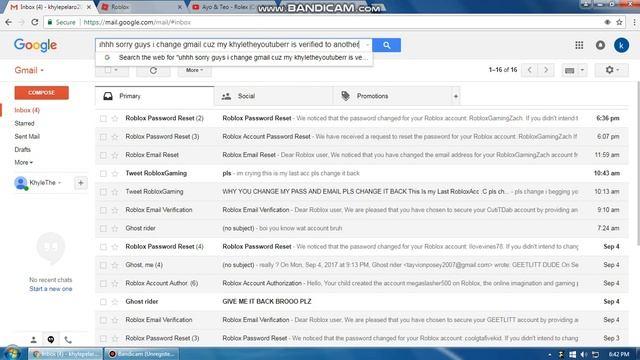Add a new category tab with plus
The image size is (640, 360).
[456, 96]
